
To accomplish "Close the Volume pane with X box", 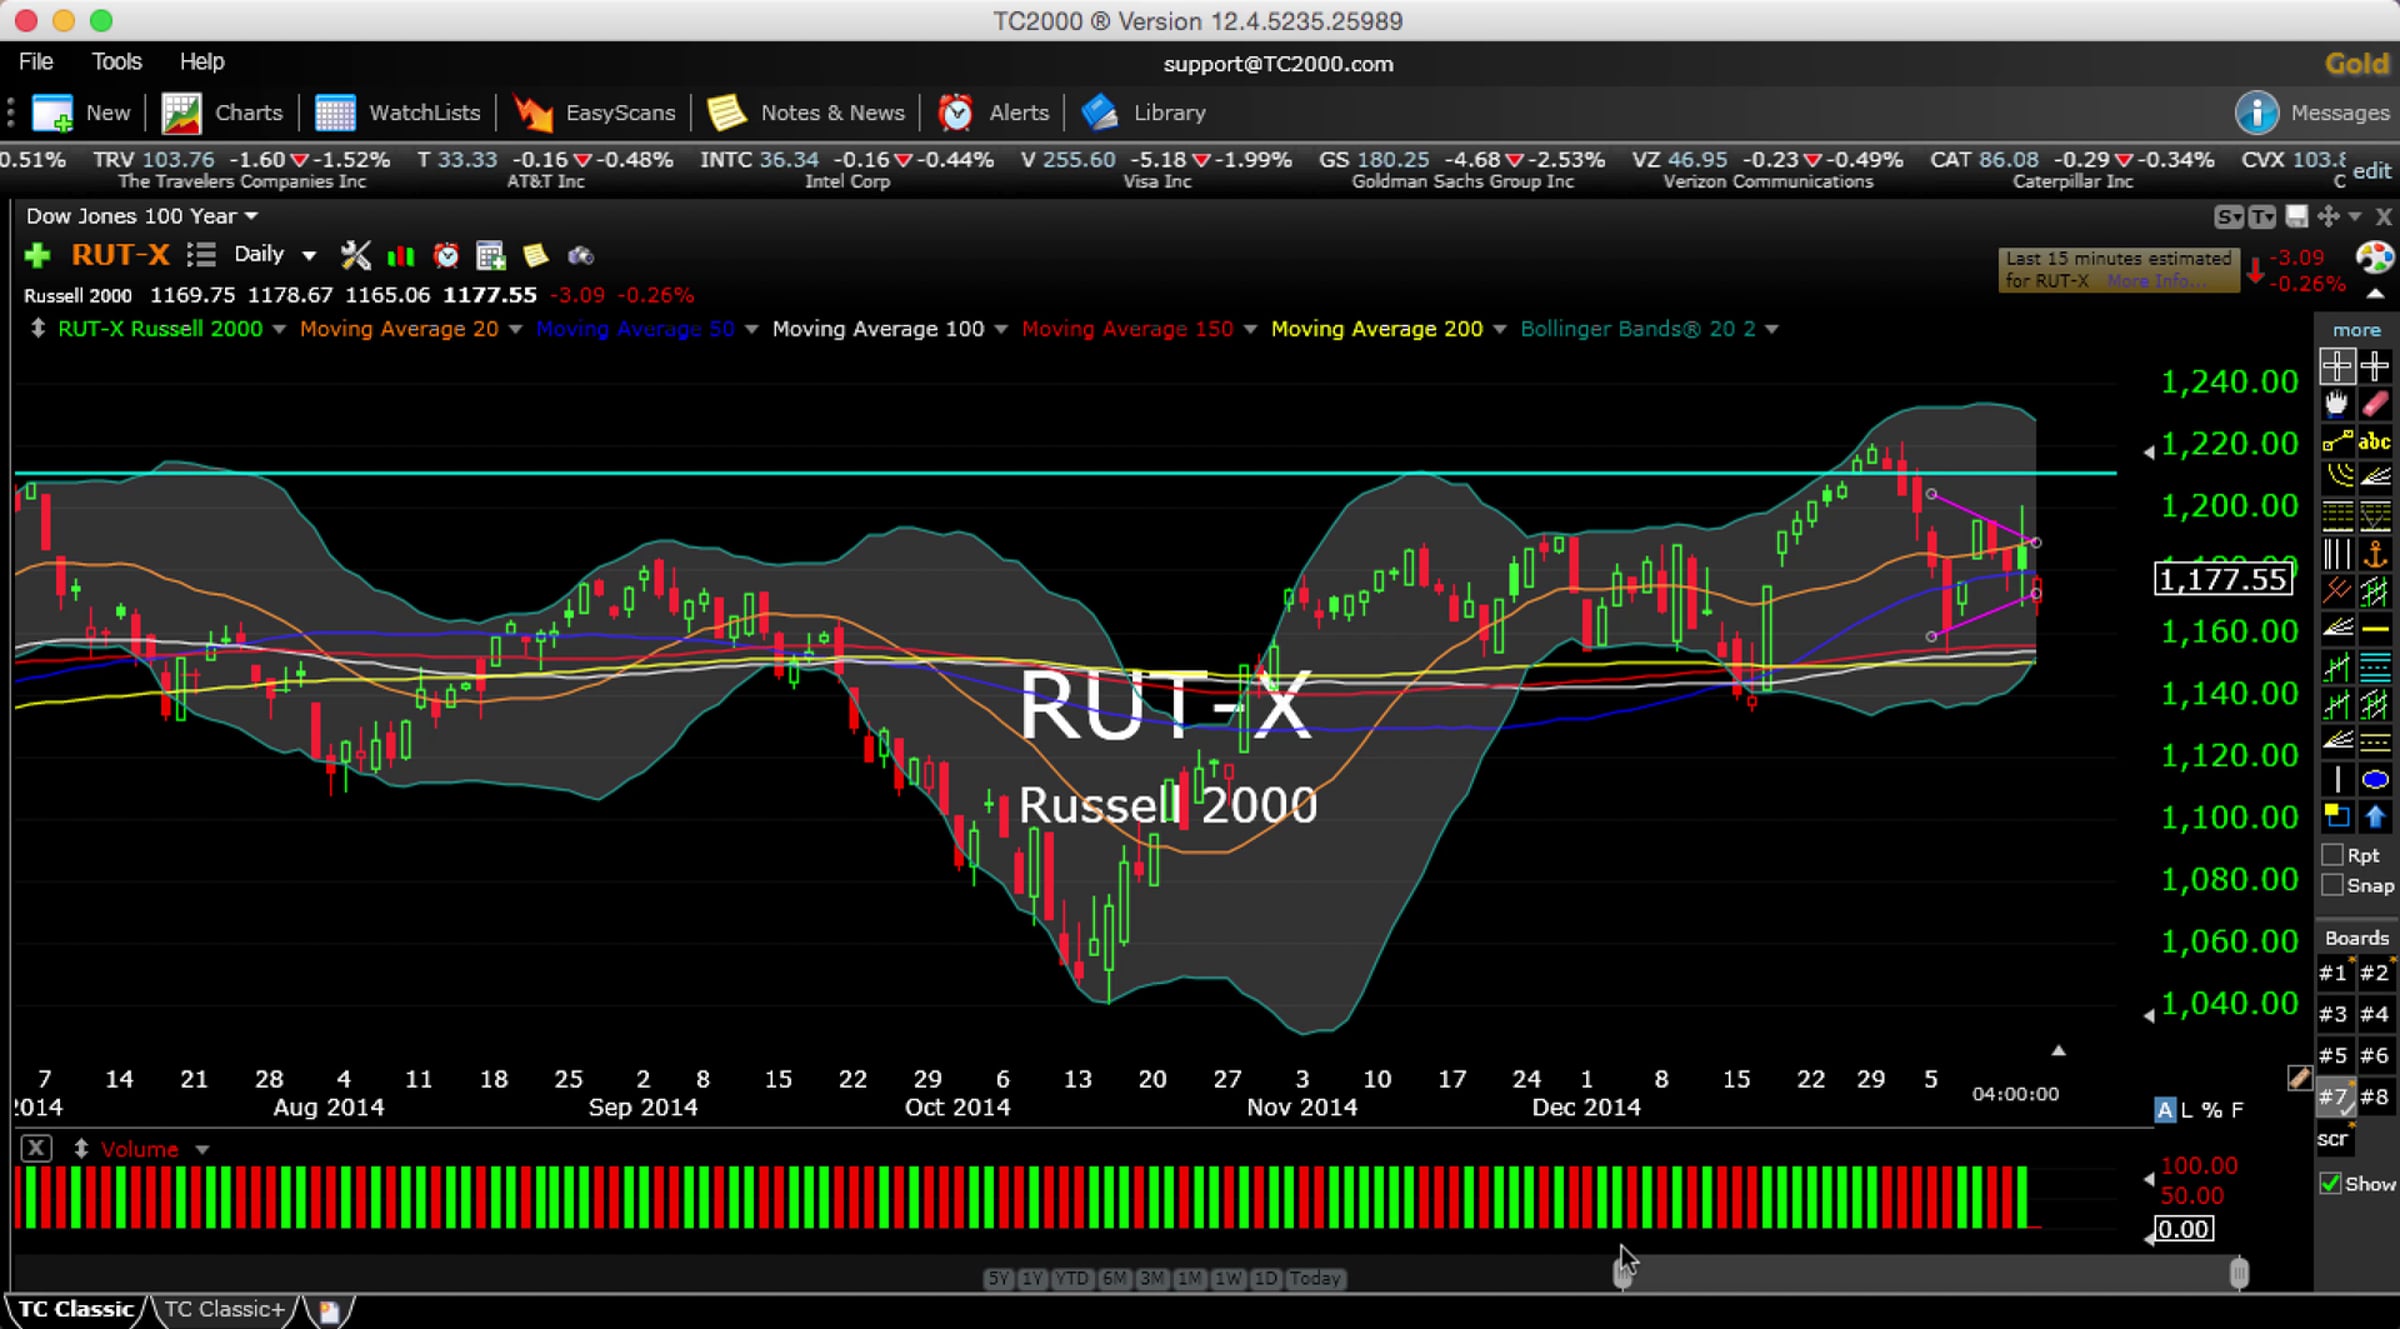I will pyautogui.click(x=36, y=1148).
